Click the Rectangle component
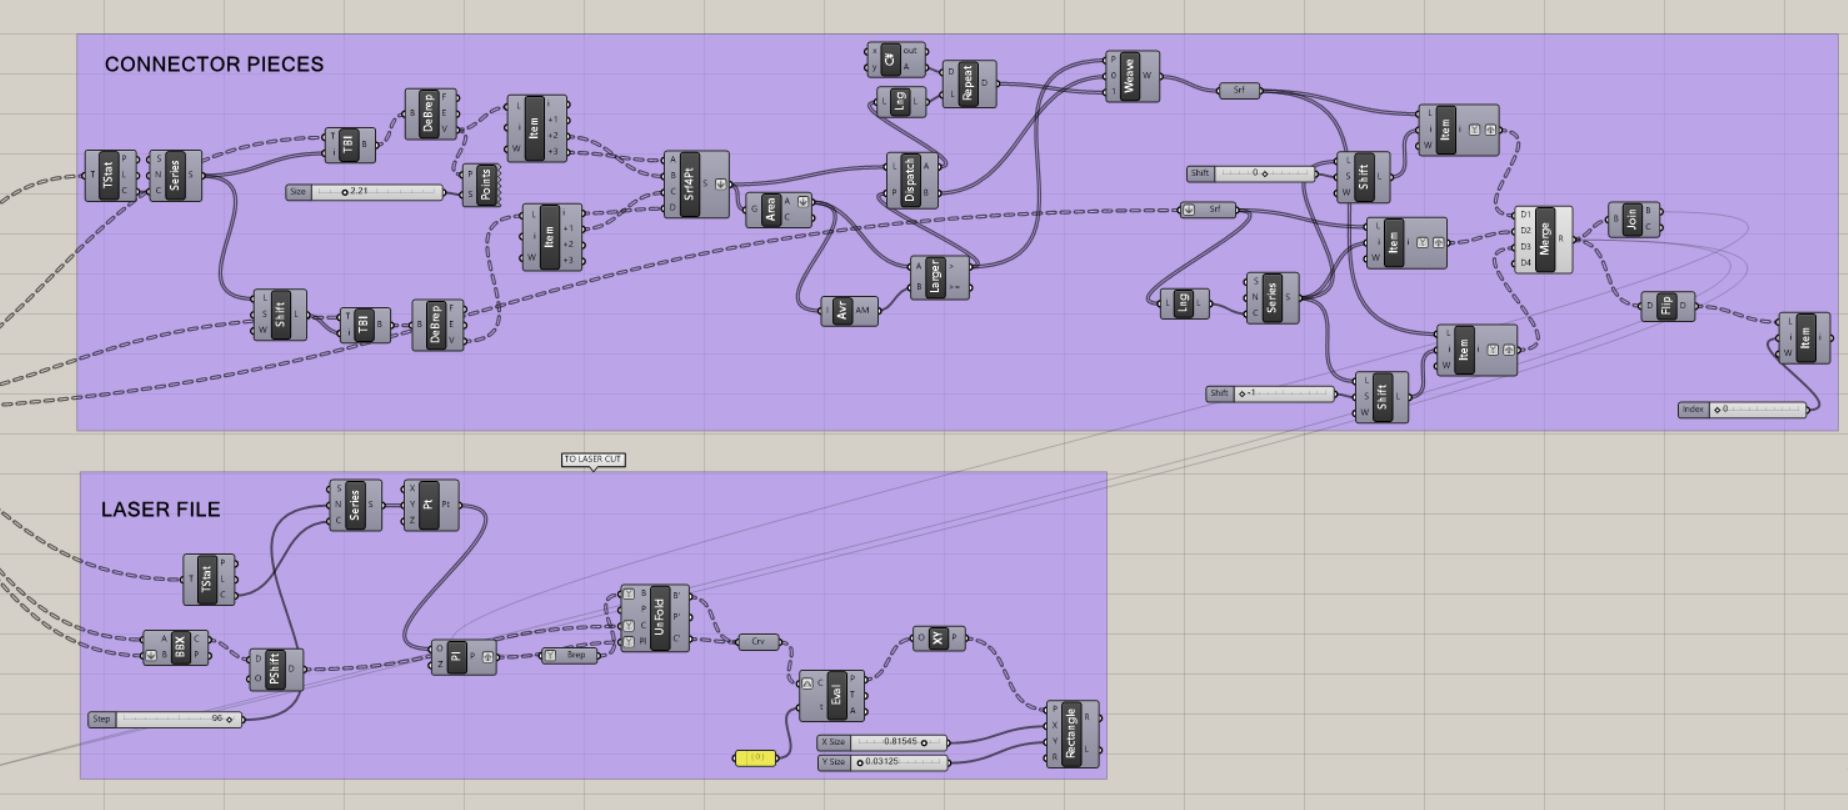1848x810 pixels. click(1072, 735)
